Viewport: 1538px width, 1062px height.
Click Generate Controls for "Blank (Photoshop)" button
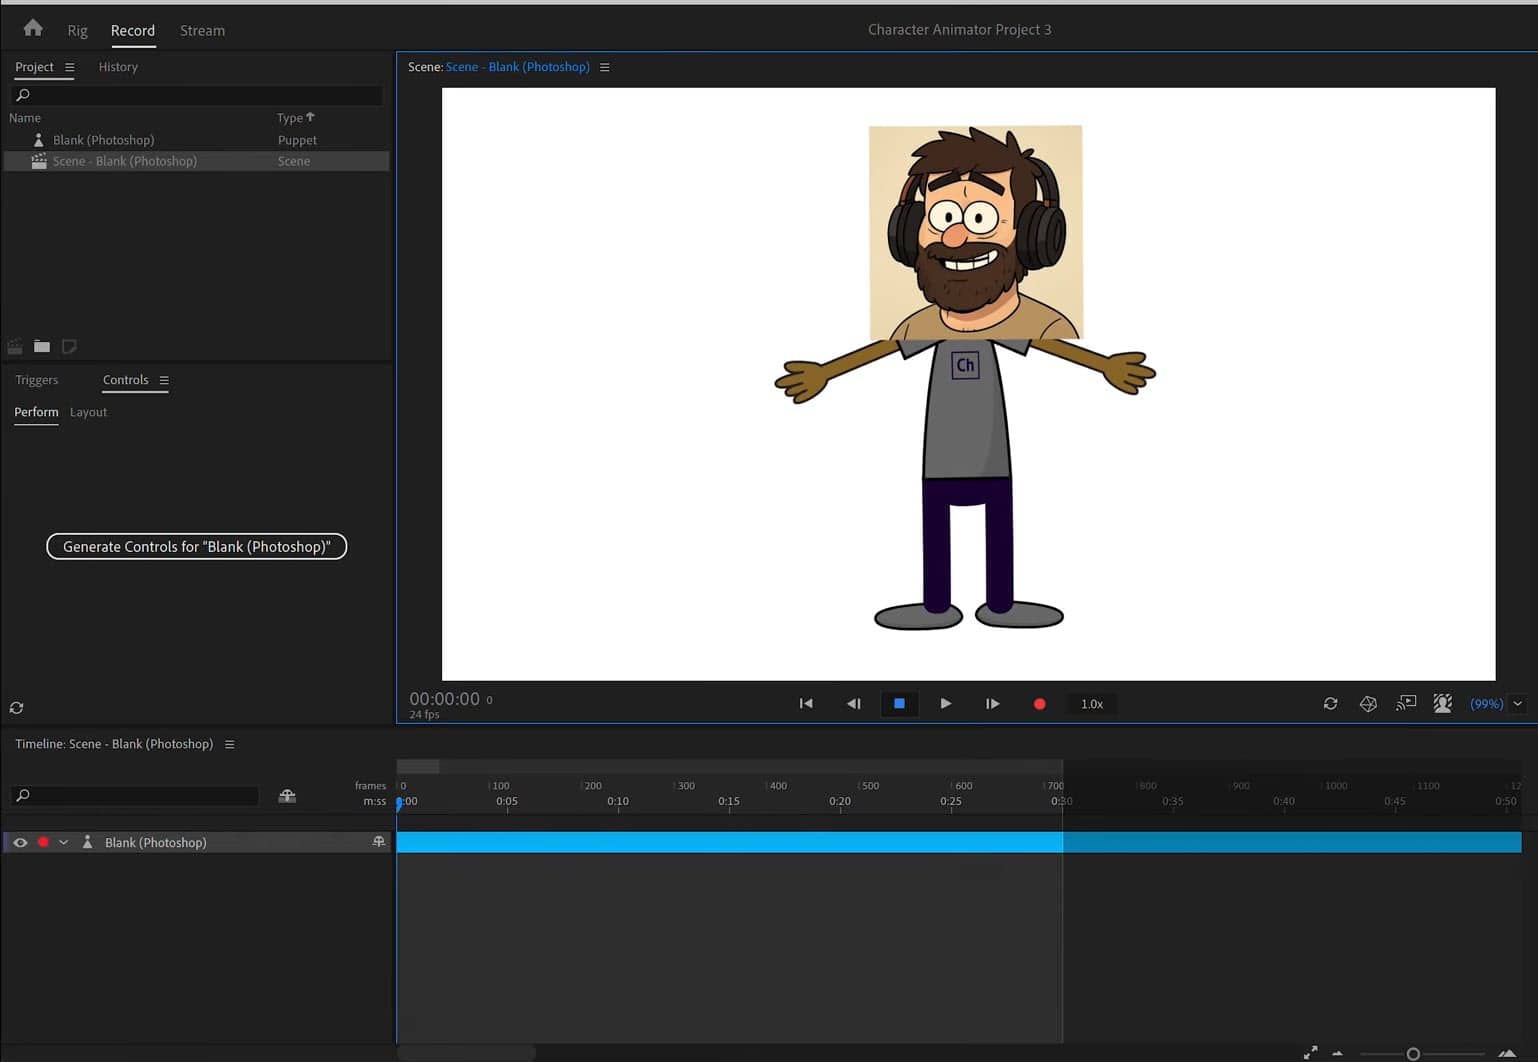click(196, 547)
